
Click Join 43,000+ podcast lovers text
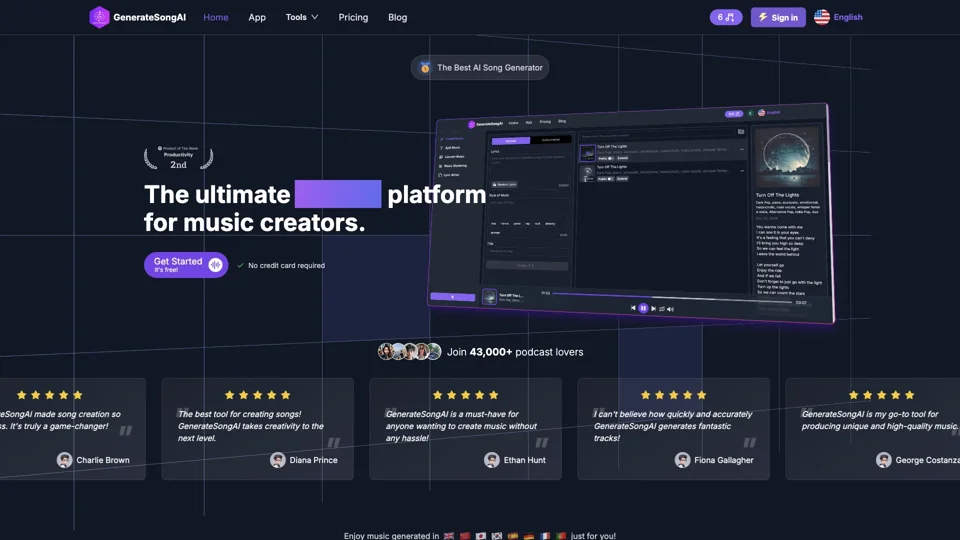(x=515, y=352)
